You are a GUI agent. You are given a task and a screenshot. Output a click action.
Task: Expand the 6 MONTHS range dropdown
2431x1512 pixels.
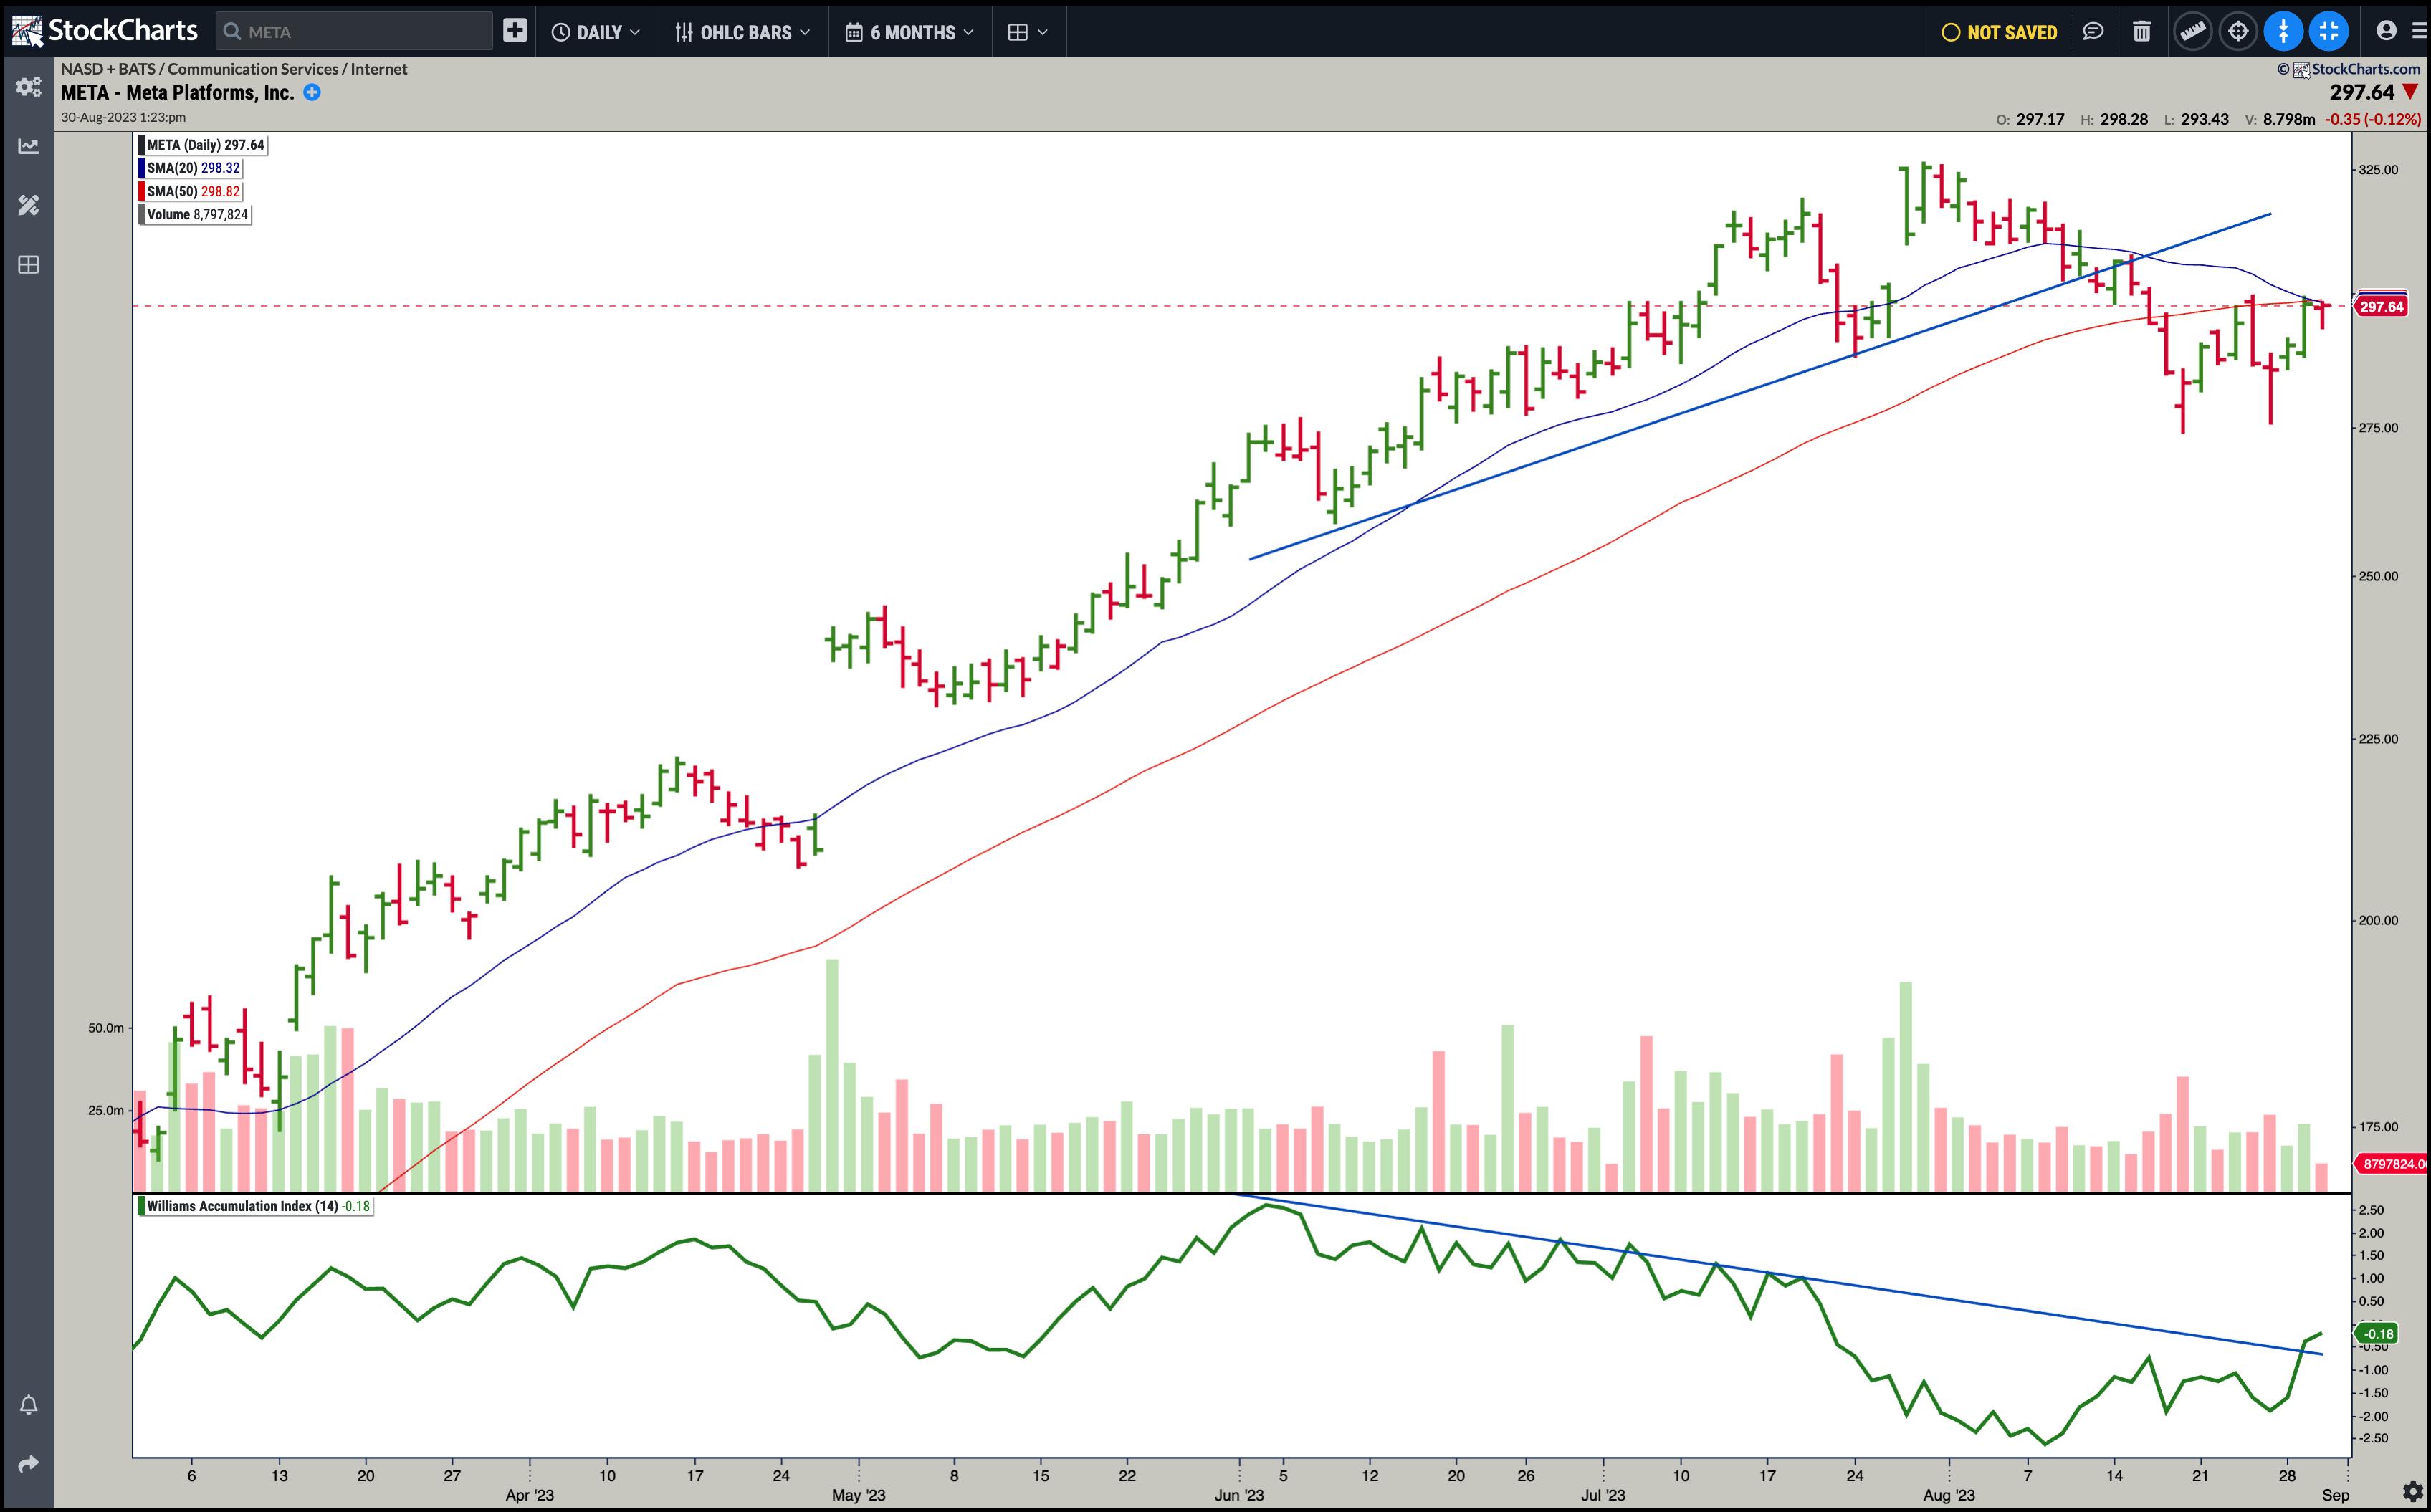(x=909, y=32)
